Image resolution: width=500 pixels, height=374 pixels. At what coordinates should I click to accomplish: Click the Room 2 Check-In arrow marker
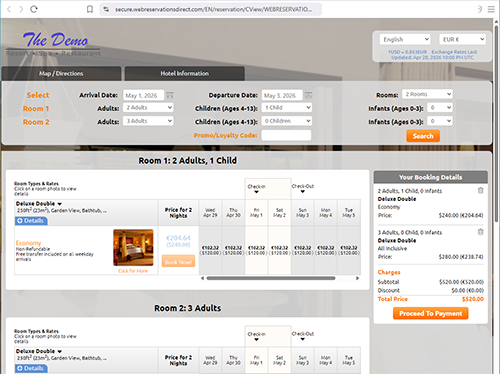point(256,339)
